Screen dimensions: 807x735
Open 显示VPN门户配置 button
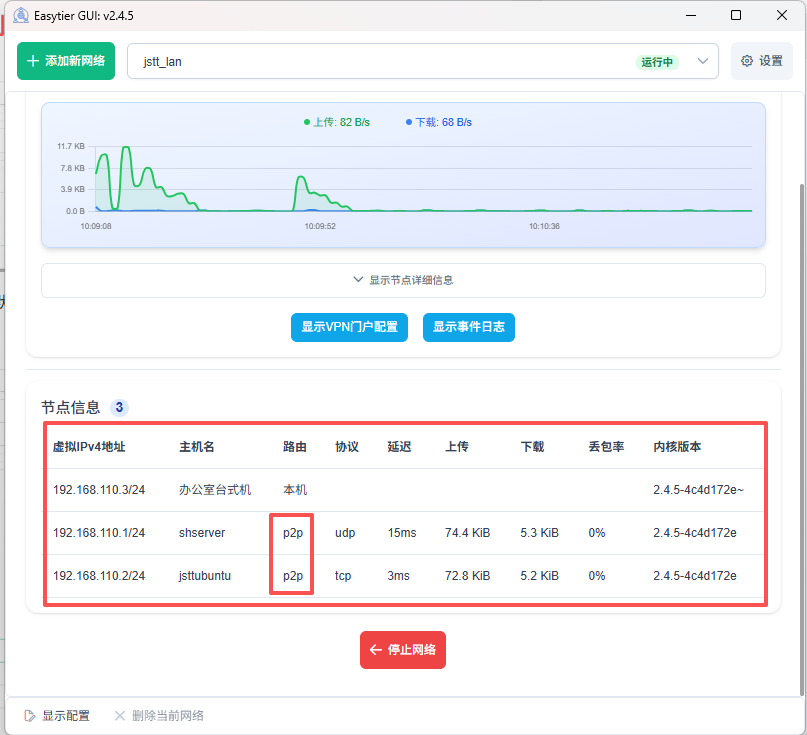pyautogui.click(x=349, y=327)
